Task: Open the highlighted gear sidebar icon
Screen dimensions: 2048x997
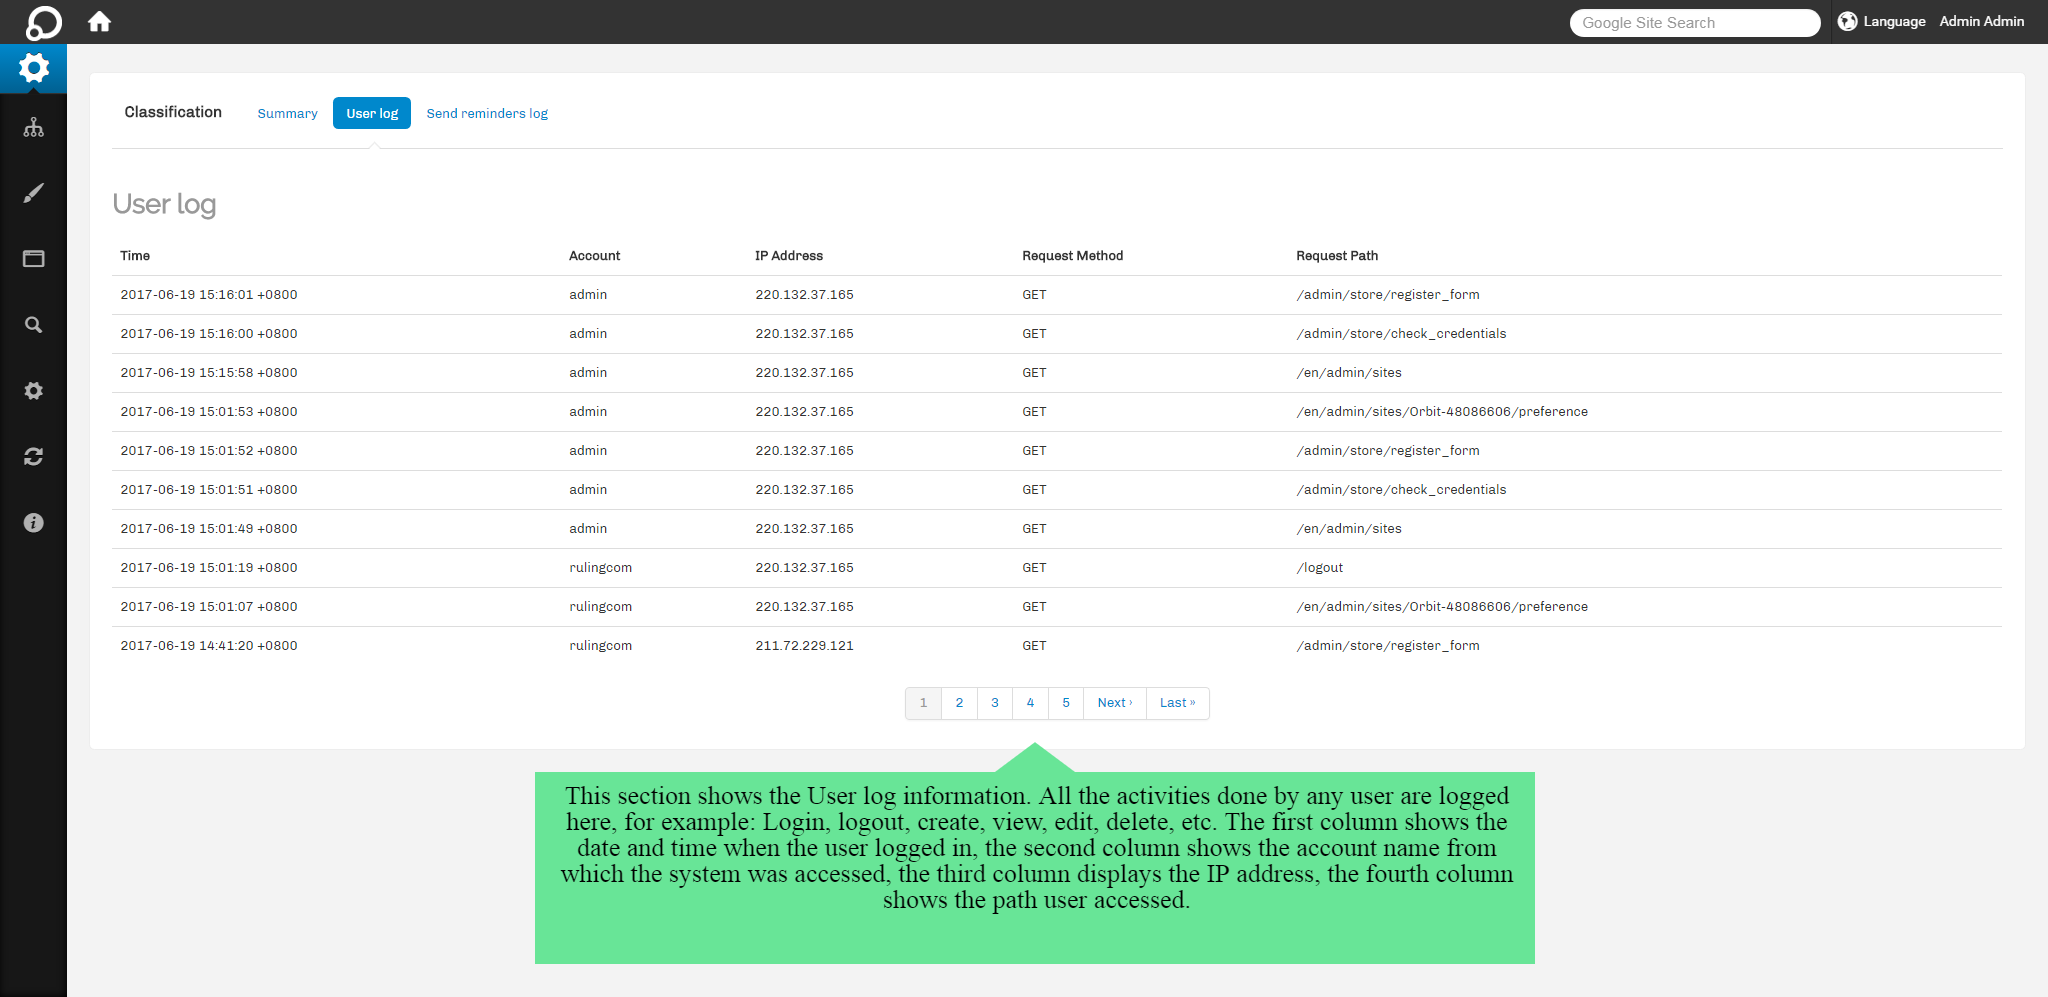Action: (33, 69)
